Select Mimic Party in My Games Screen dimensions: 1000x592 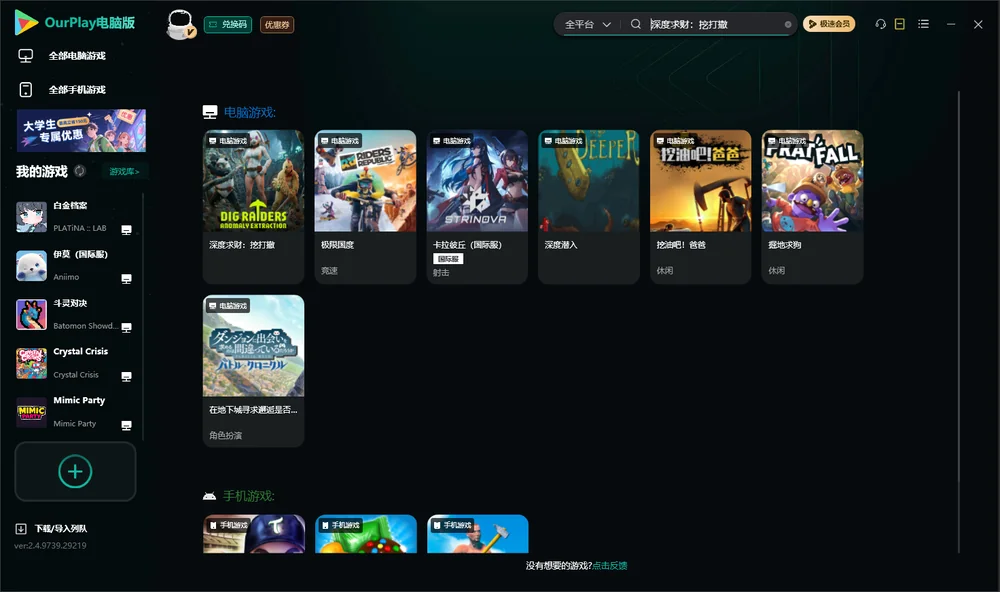[x=75, y=412]
